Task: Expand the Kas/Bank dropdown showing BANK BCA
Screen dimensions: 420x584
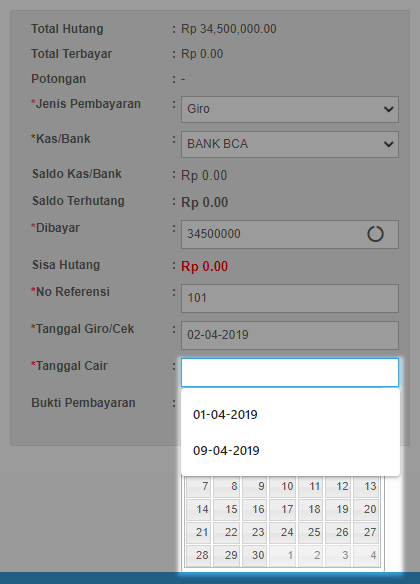Action: tap(290, 144)
